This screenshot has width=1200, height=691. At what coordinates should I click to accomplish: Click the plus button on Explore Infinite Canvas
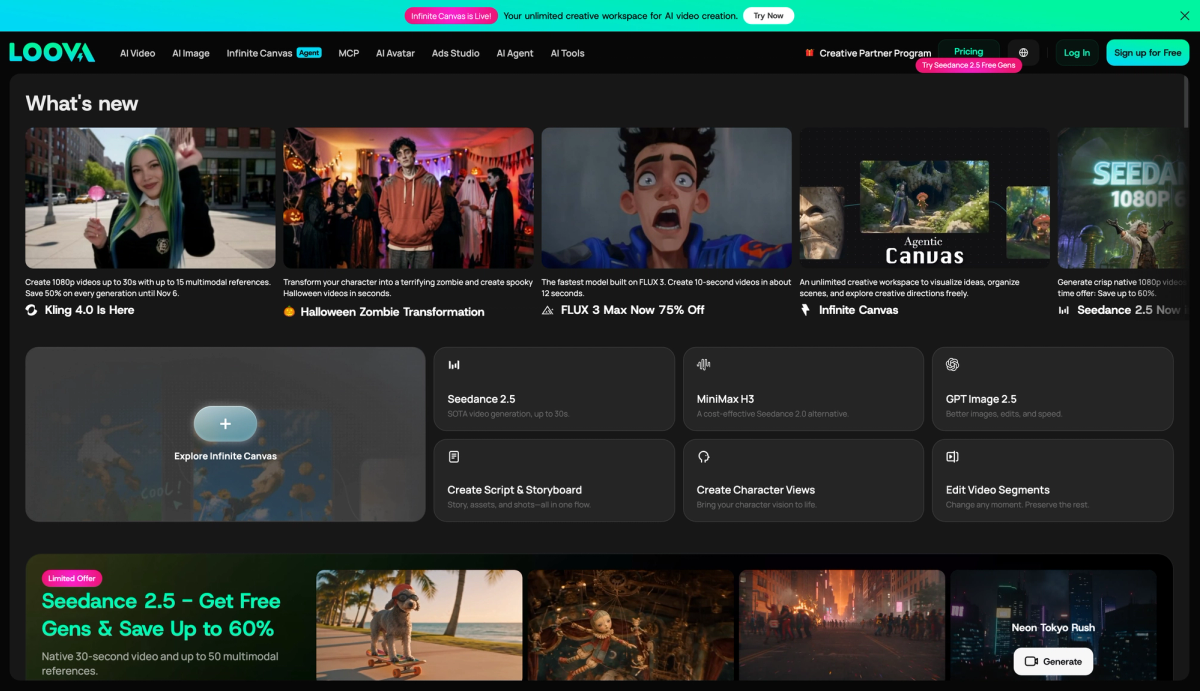(x=225, y=424)
